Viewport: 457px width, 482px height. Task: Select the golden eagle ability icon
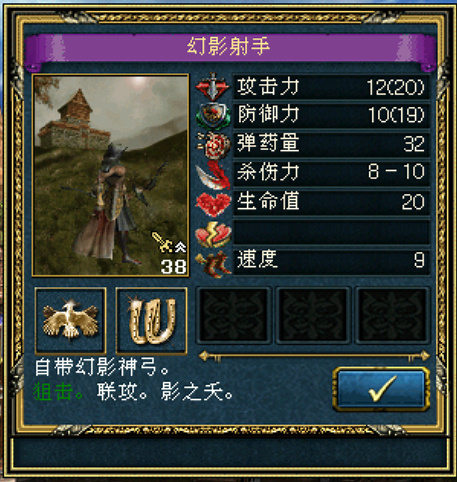click(71, 320)
